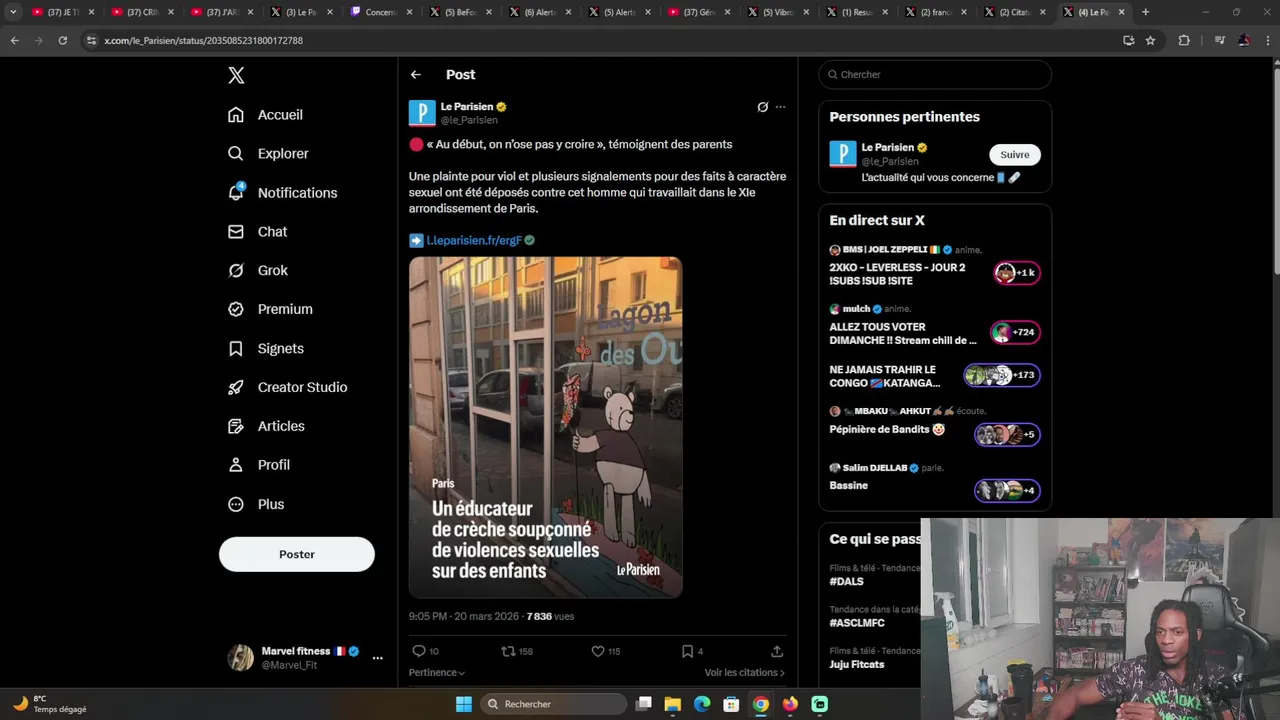Open Juju Fitcats trend
Image resolution: width=1280 pixels, height=720 pixels.
coord(856,664)
